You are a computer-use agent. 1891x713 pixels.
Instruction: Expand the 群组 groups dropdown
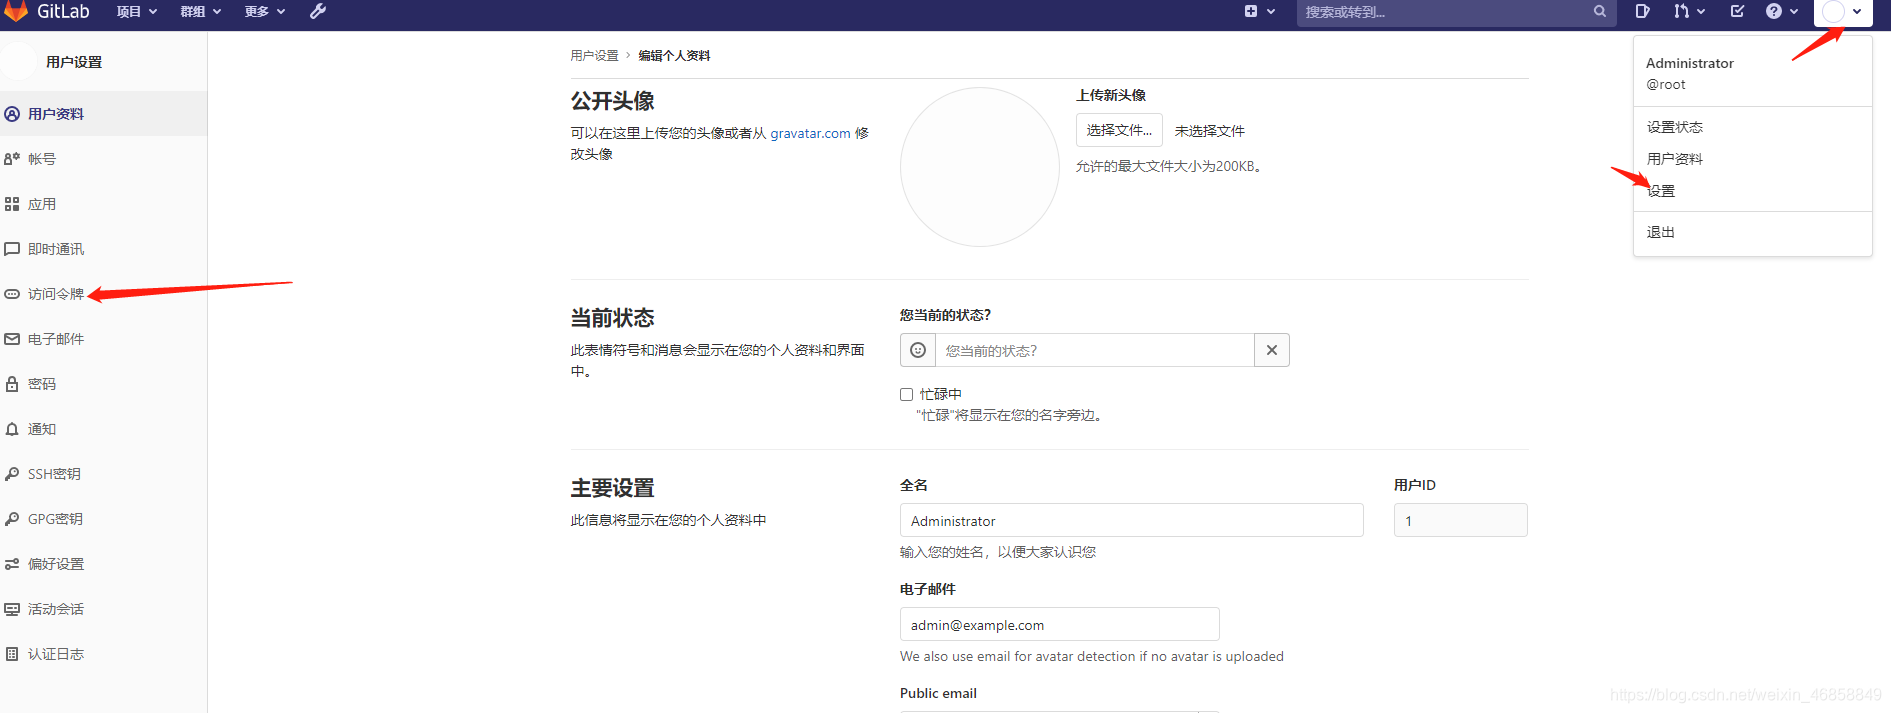click(200, 11)
